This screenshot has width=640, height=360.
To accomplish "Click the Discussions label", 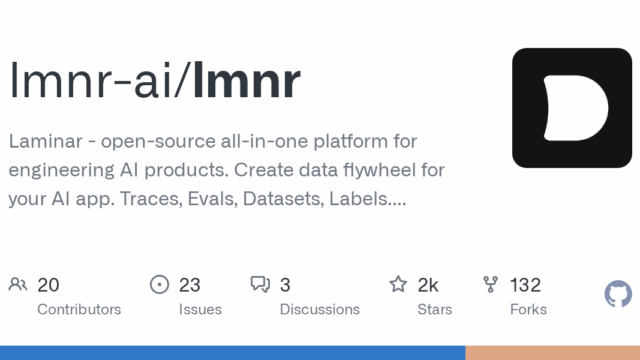I will (x=320, y=309).
